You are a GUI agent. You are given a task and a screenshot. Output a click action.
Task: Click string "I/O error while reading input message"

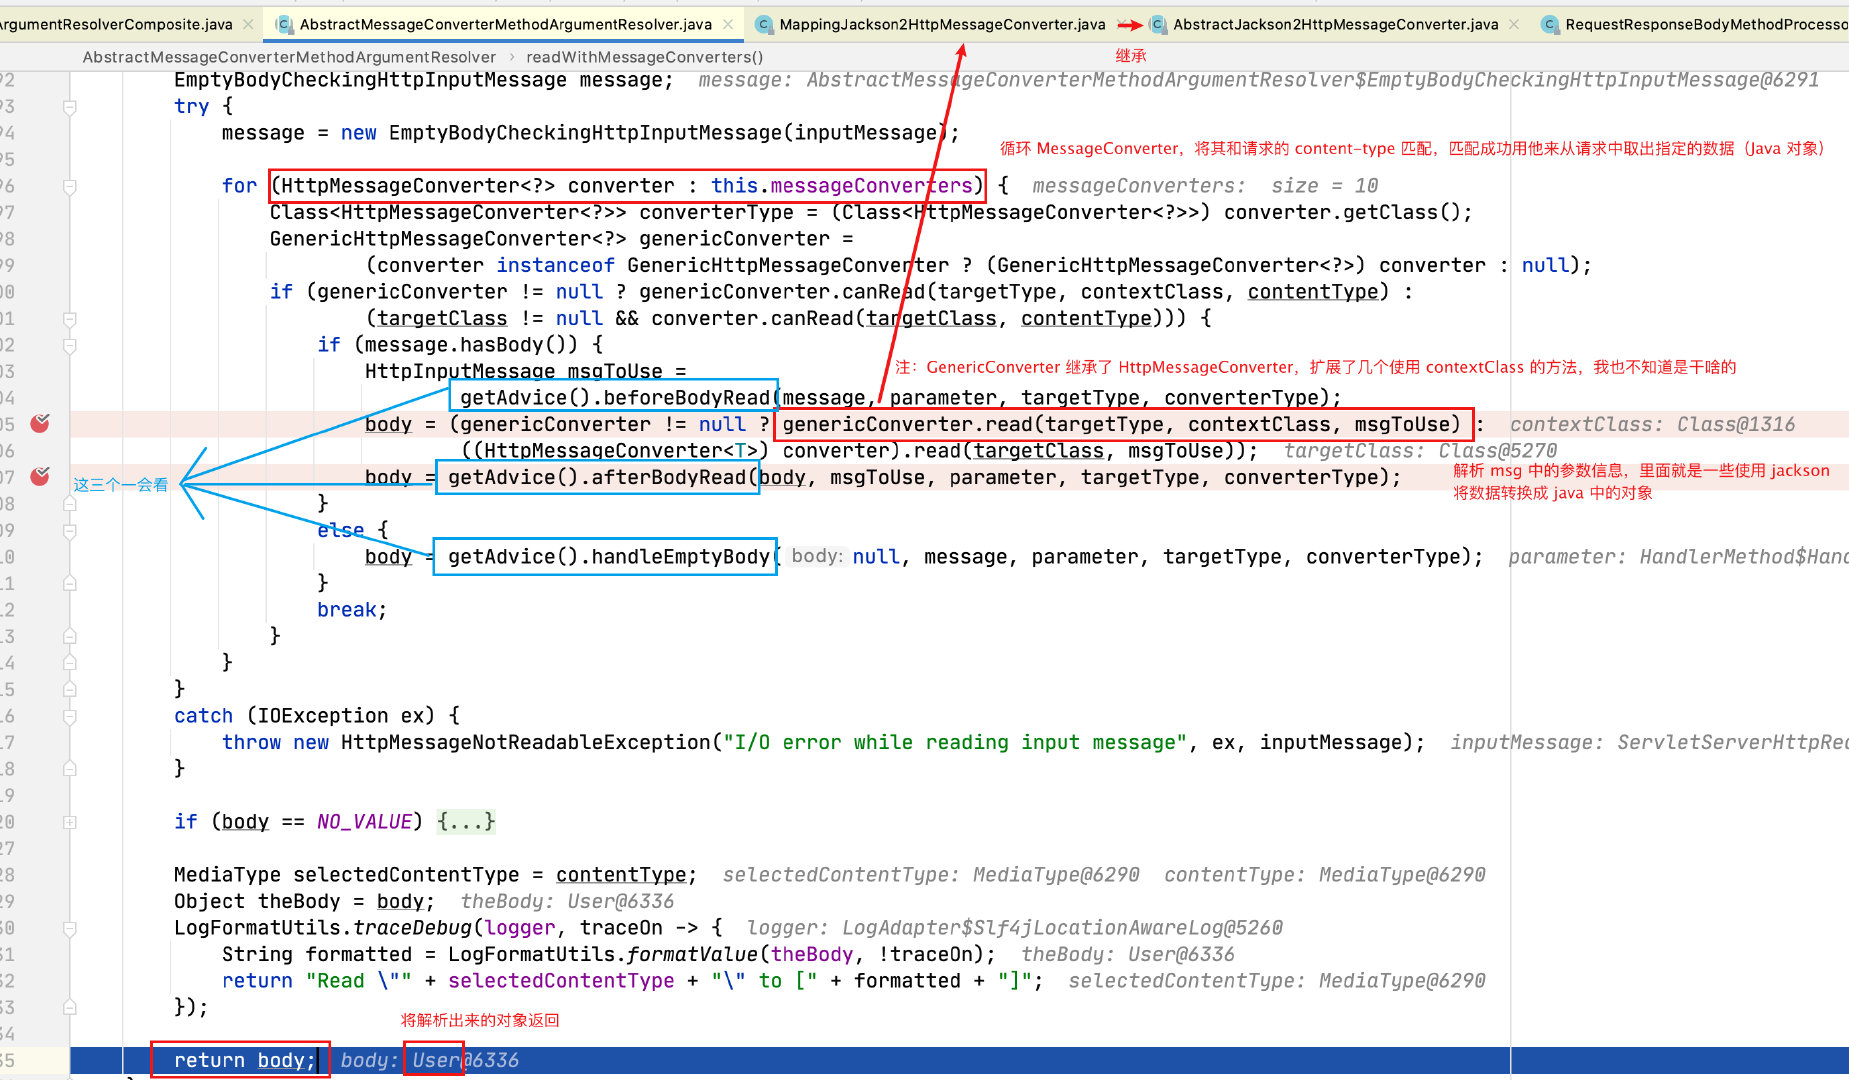(x=955, y=742)
